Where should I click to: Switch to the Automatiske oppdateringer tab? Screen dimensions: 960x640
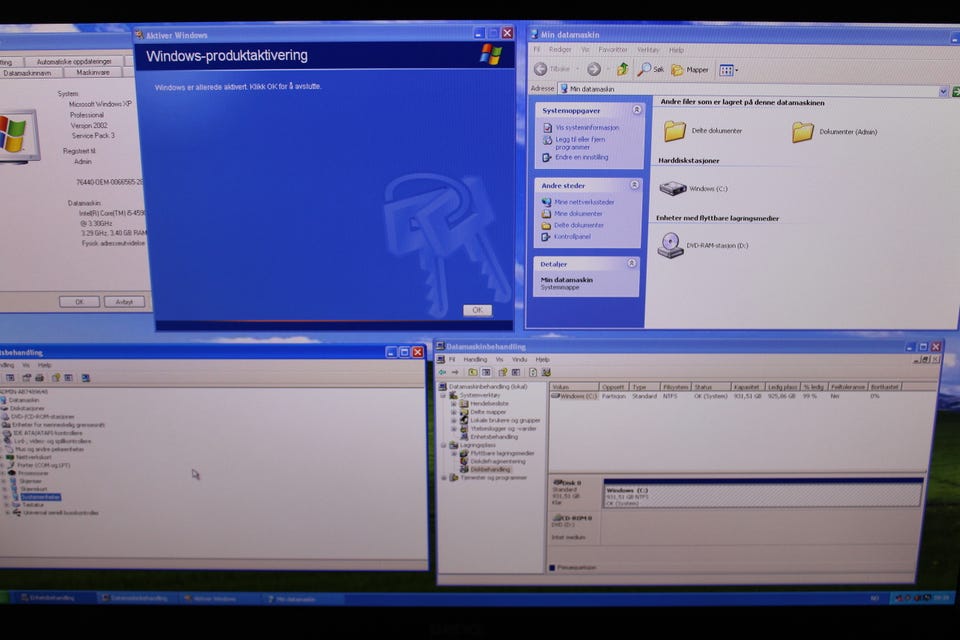click(74, 61)
